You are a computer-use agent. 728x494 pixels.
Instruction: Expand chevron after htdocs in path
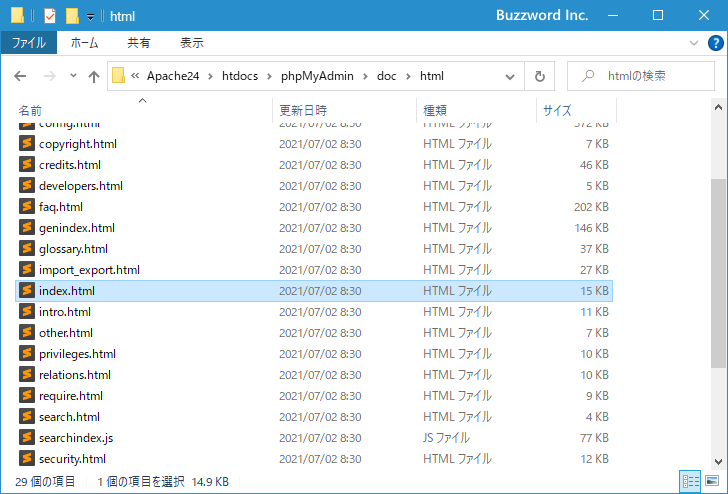click(269, 77)
